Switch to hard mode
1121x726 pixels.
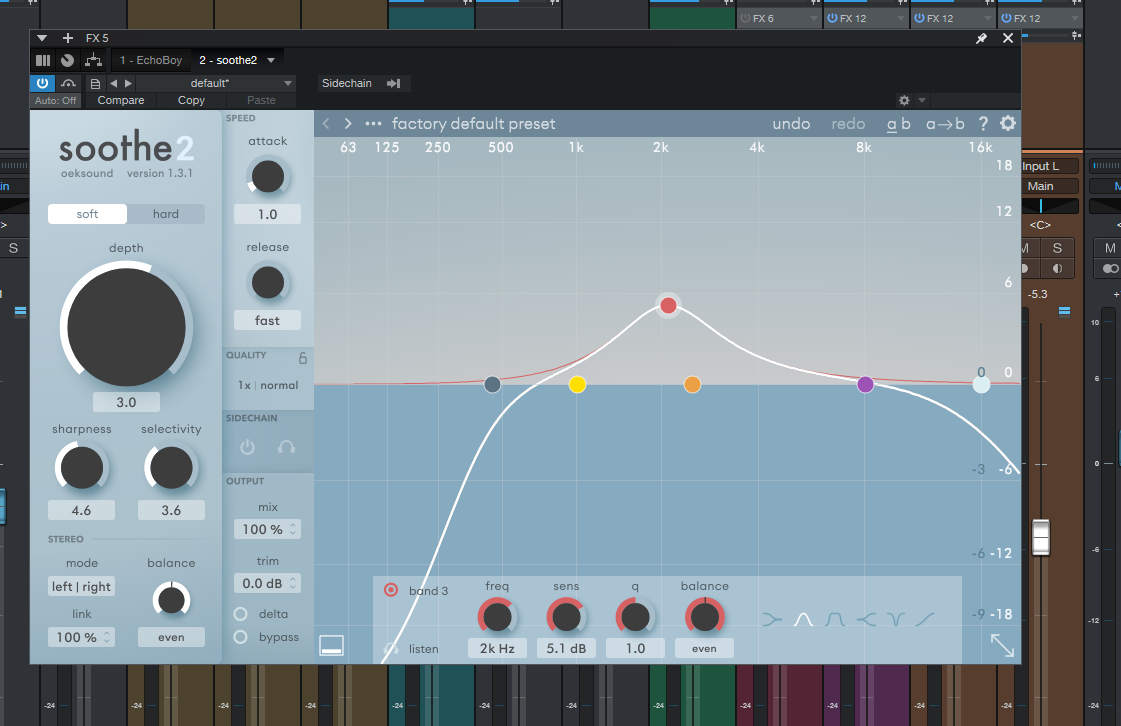166,214
